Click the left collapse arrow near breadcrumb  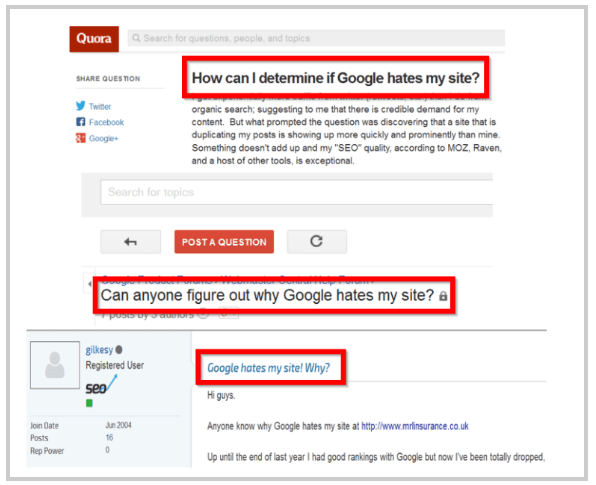point(89,284)
